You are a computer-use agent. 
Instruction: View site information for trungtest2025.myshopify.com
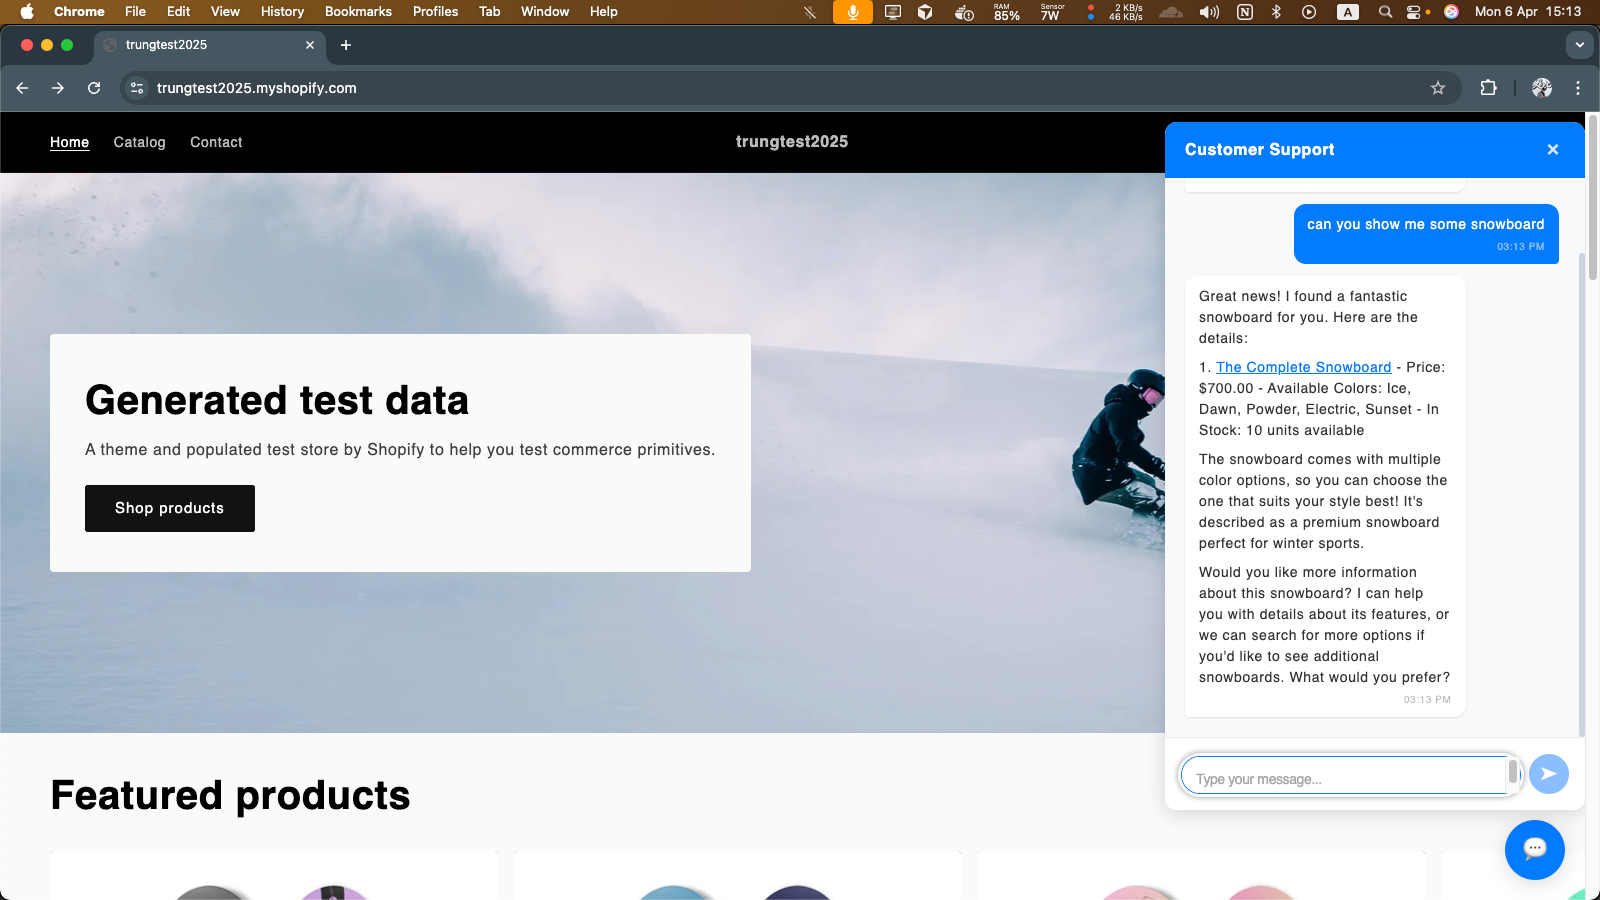(x=138, y=88)
